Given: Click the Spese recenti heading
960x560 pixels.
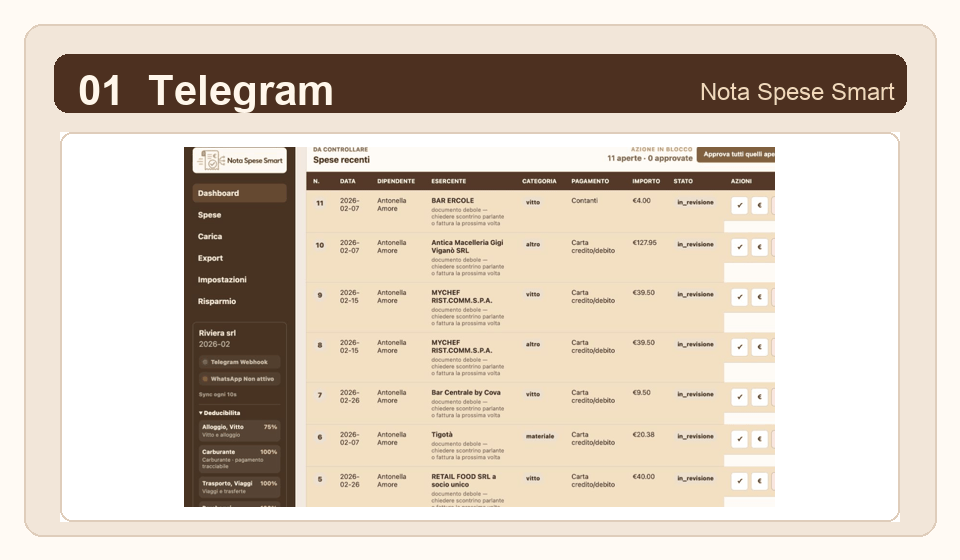Looking at the screenshot, I should 342,160.
